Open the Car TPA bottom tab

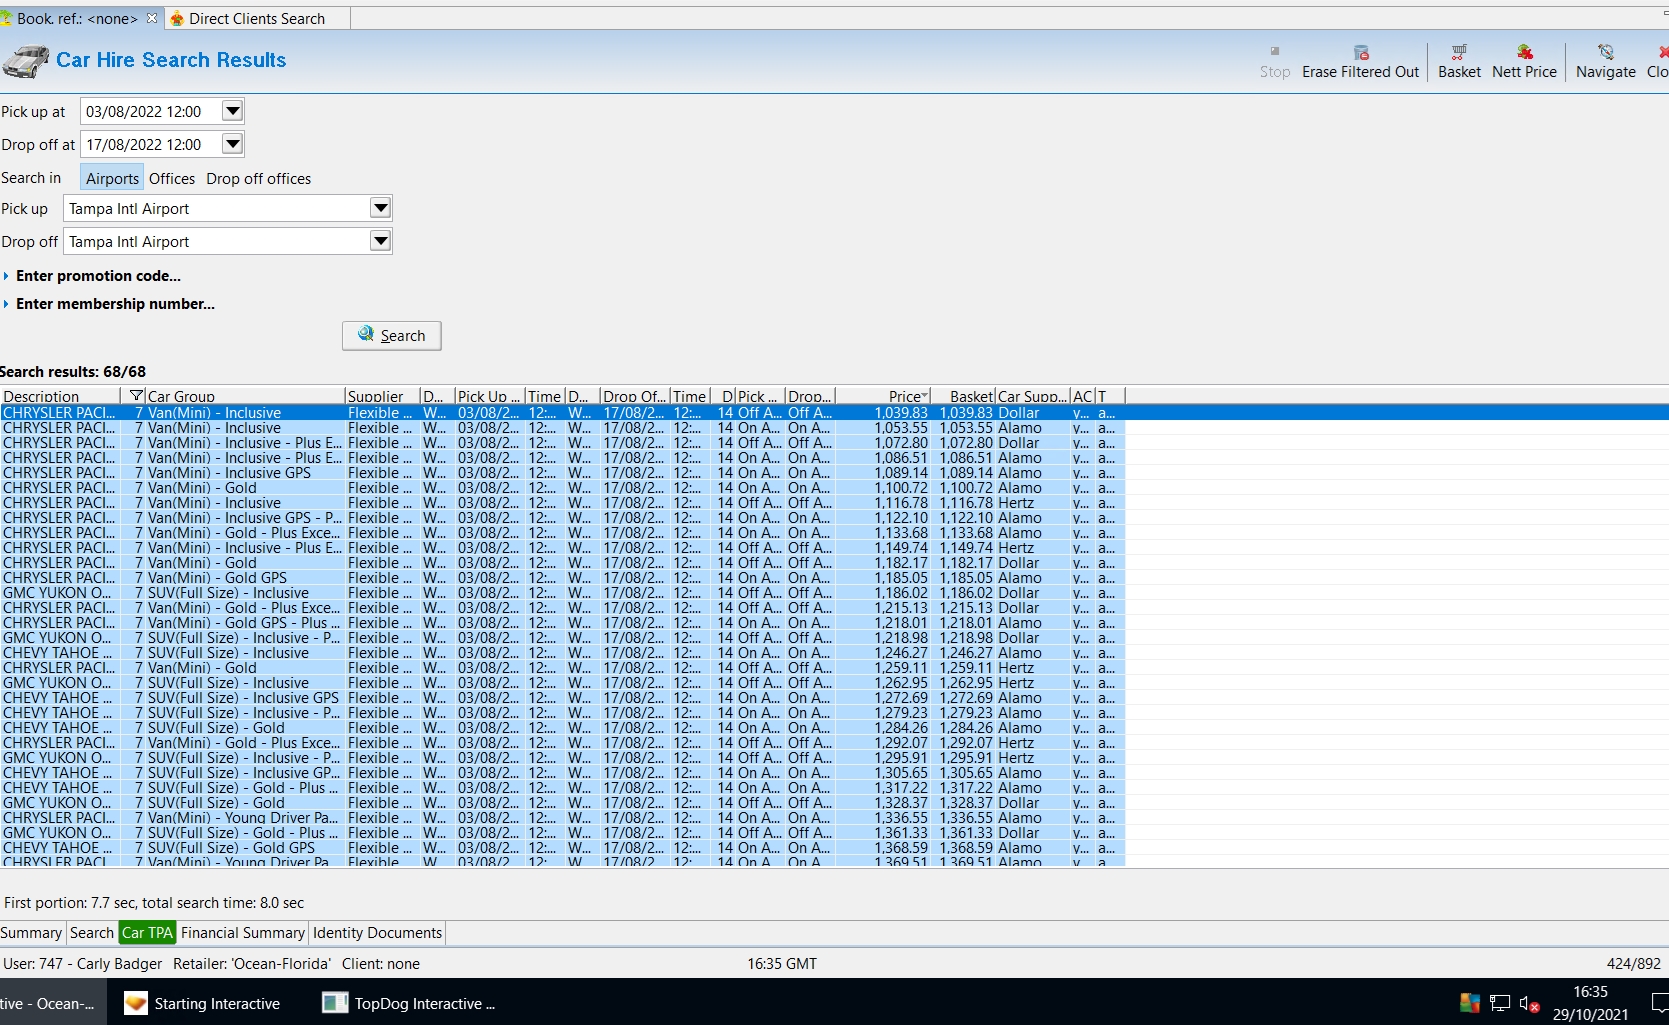(x=147, y=933)
